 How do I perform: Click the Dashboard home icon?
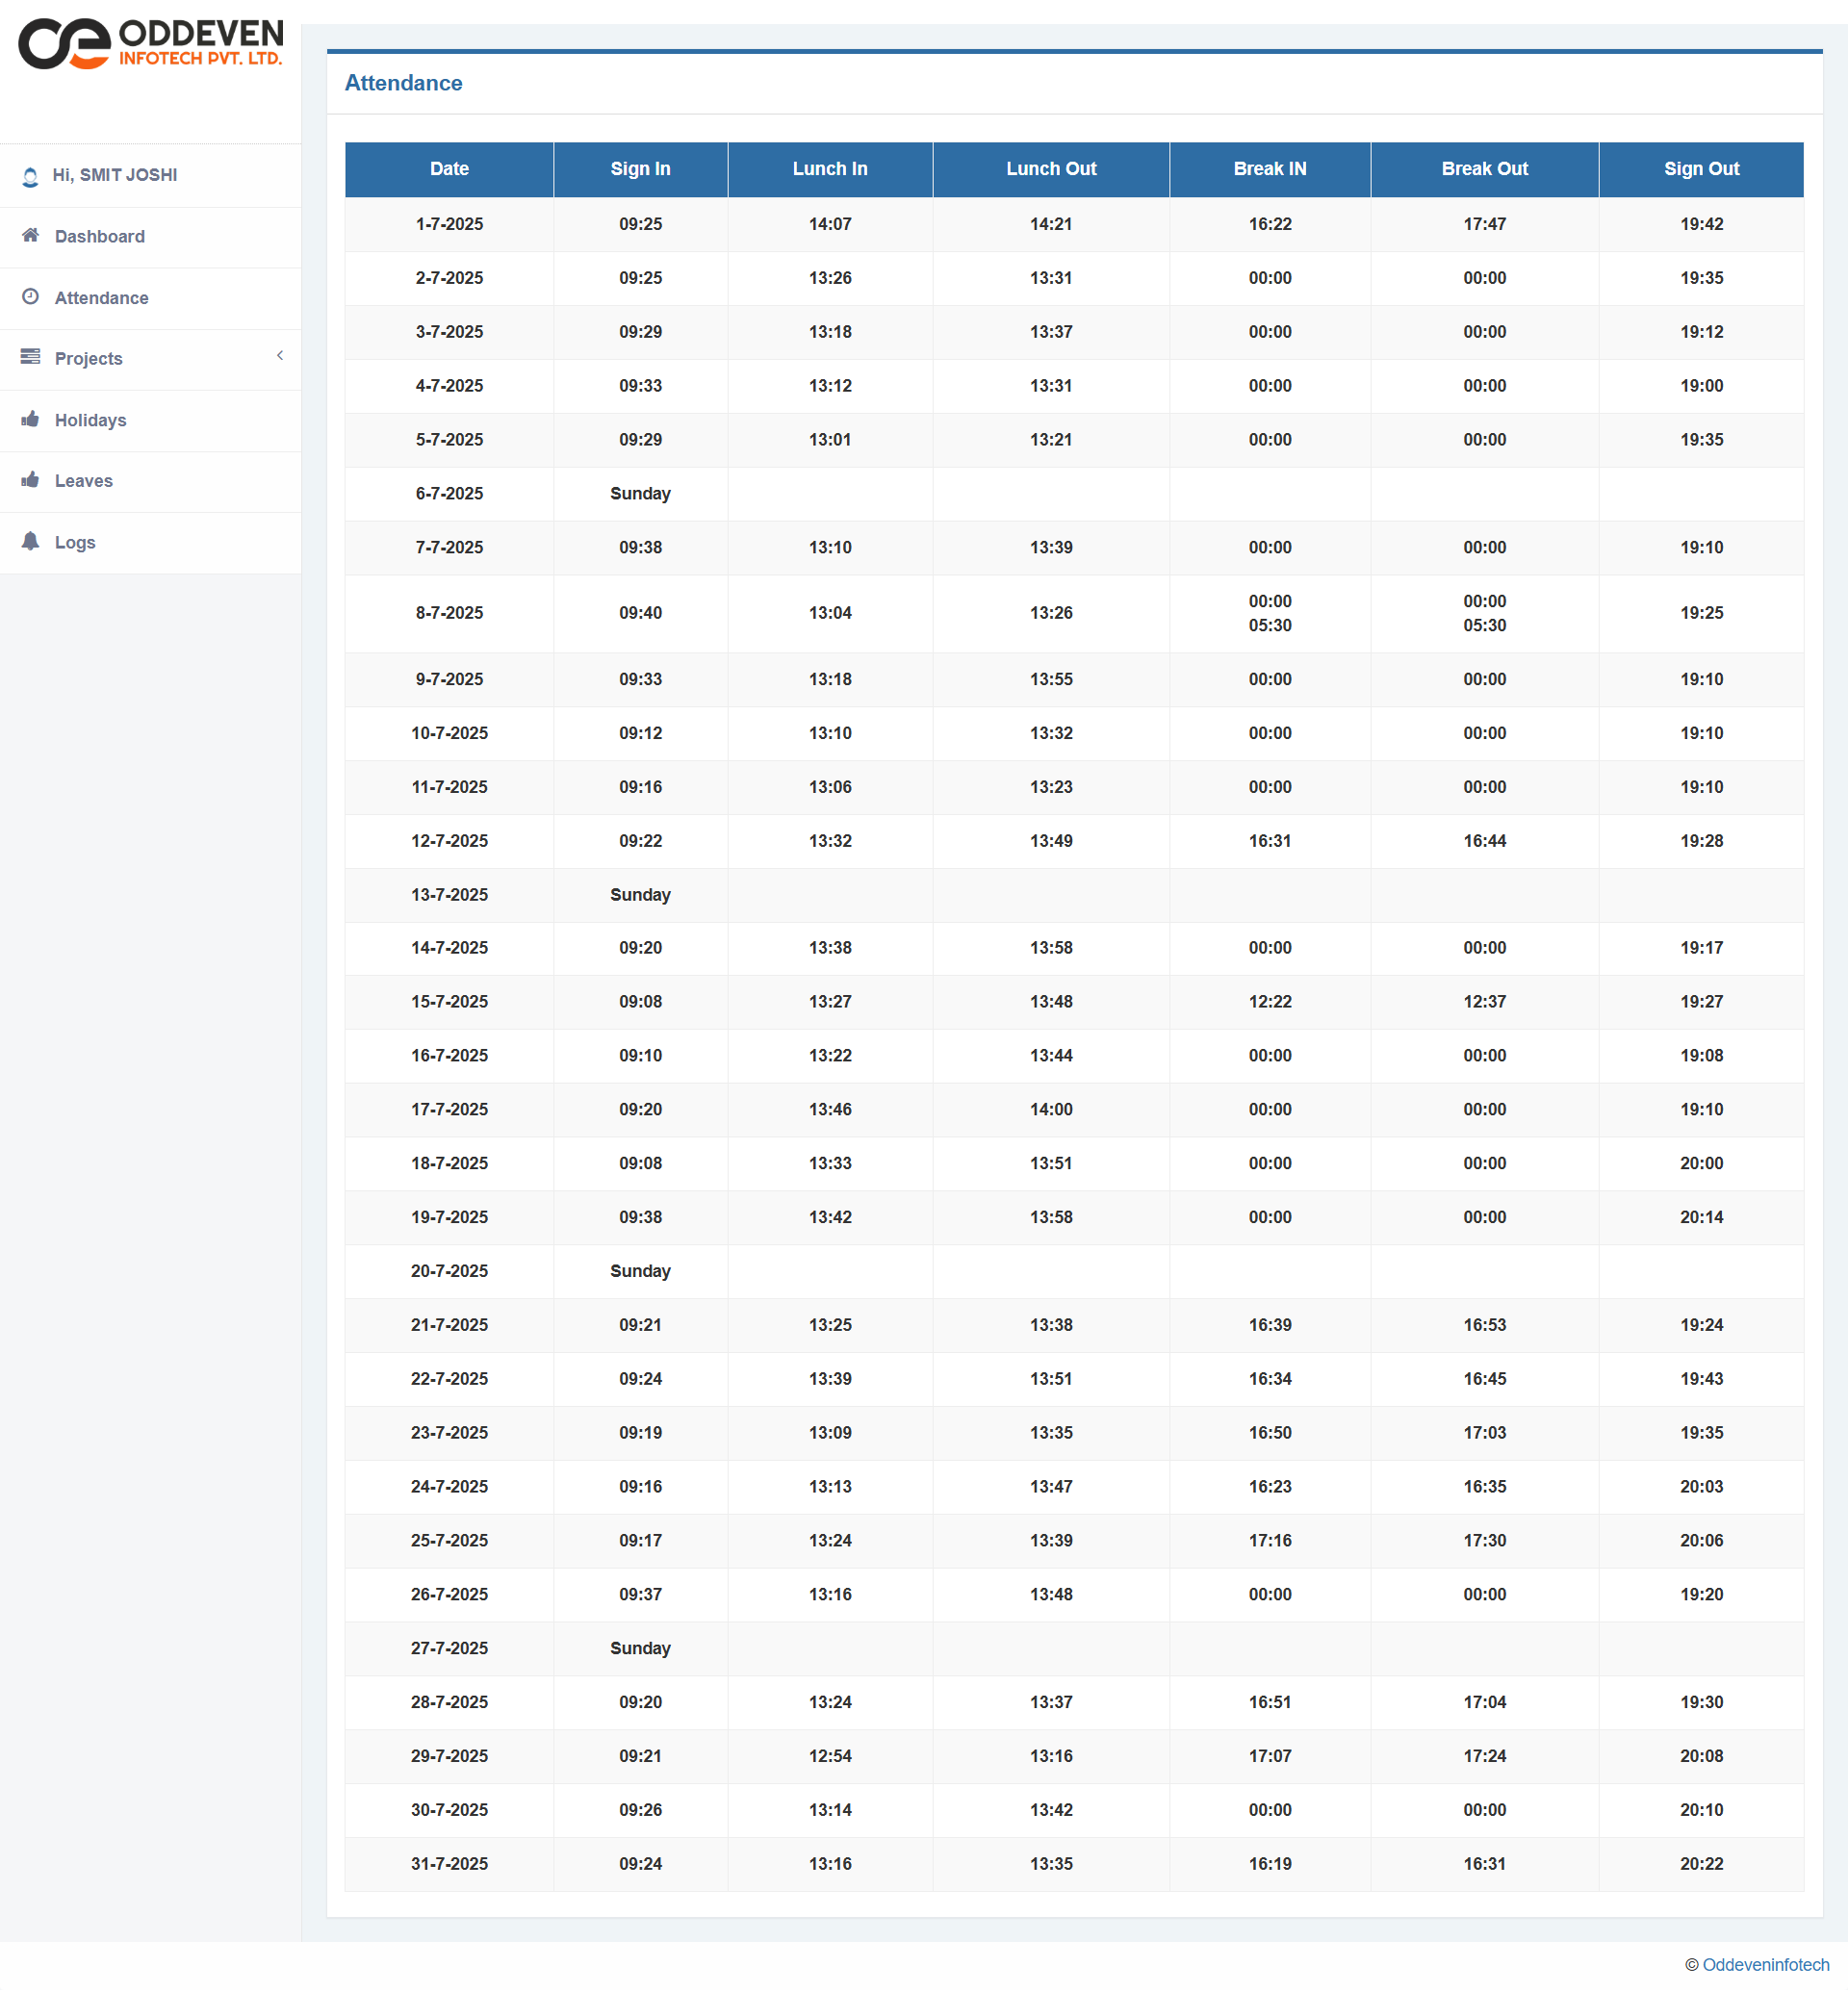pyautogui.click(x=31, y=235)
